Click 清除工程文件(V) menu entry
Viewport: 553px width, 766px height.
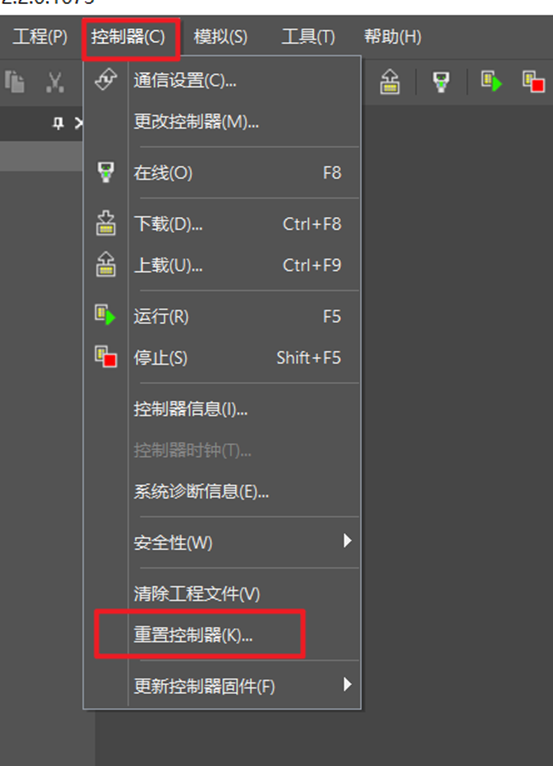[222, 594]
